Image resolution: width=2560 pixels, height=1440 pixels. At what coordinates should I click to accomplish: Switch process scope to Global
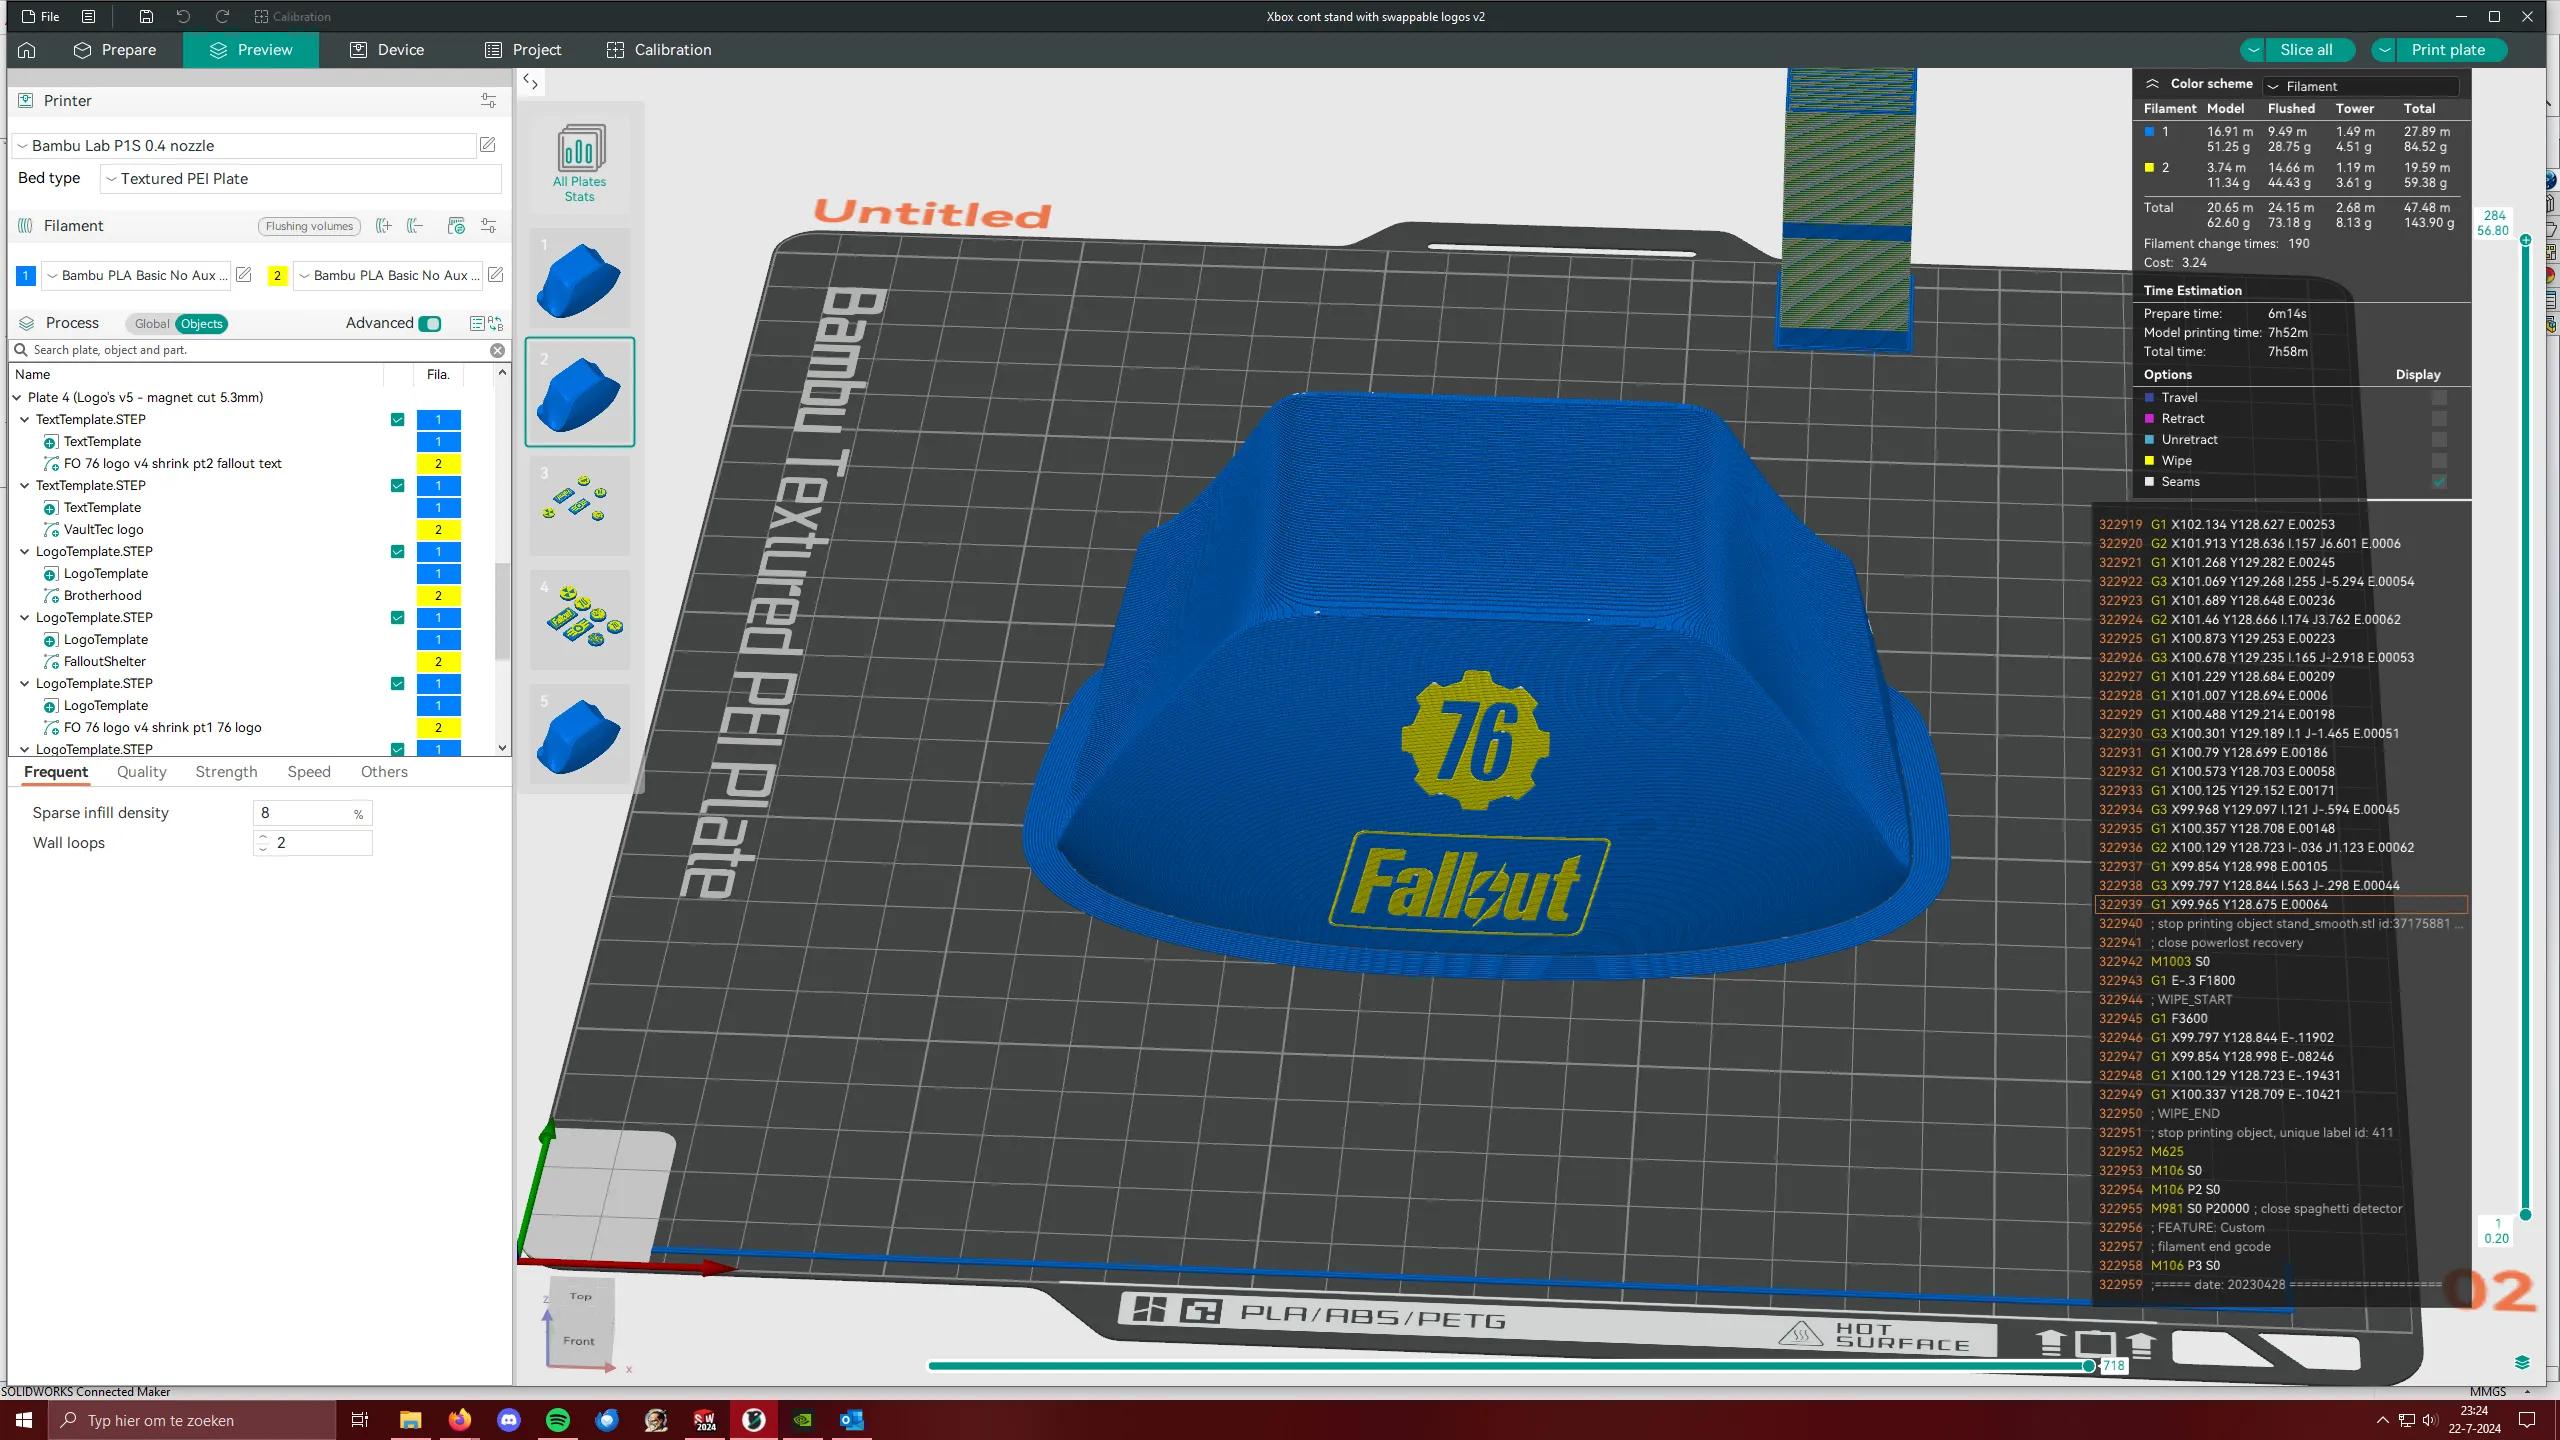pos(151,324)
